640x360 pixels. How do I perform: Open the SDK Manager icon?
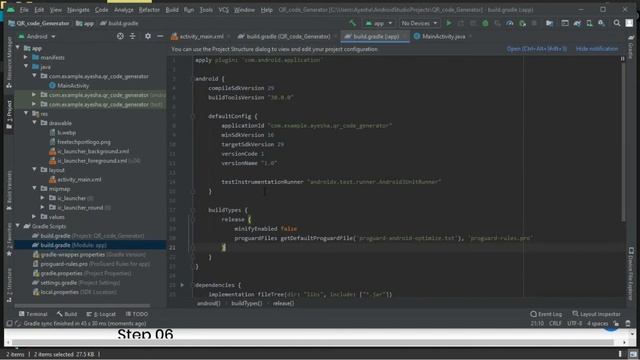click(x=602, y=23)
